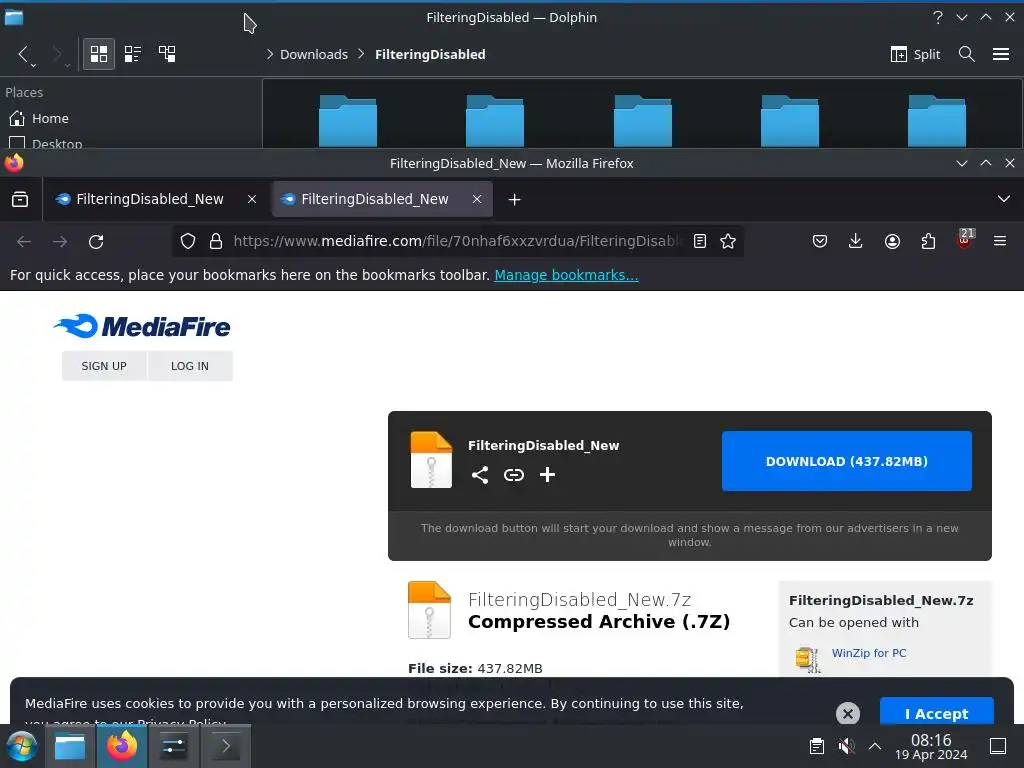Open Firefox application menu
The height and width of the screenshot is (768, 1024).
click(1000, 242)
